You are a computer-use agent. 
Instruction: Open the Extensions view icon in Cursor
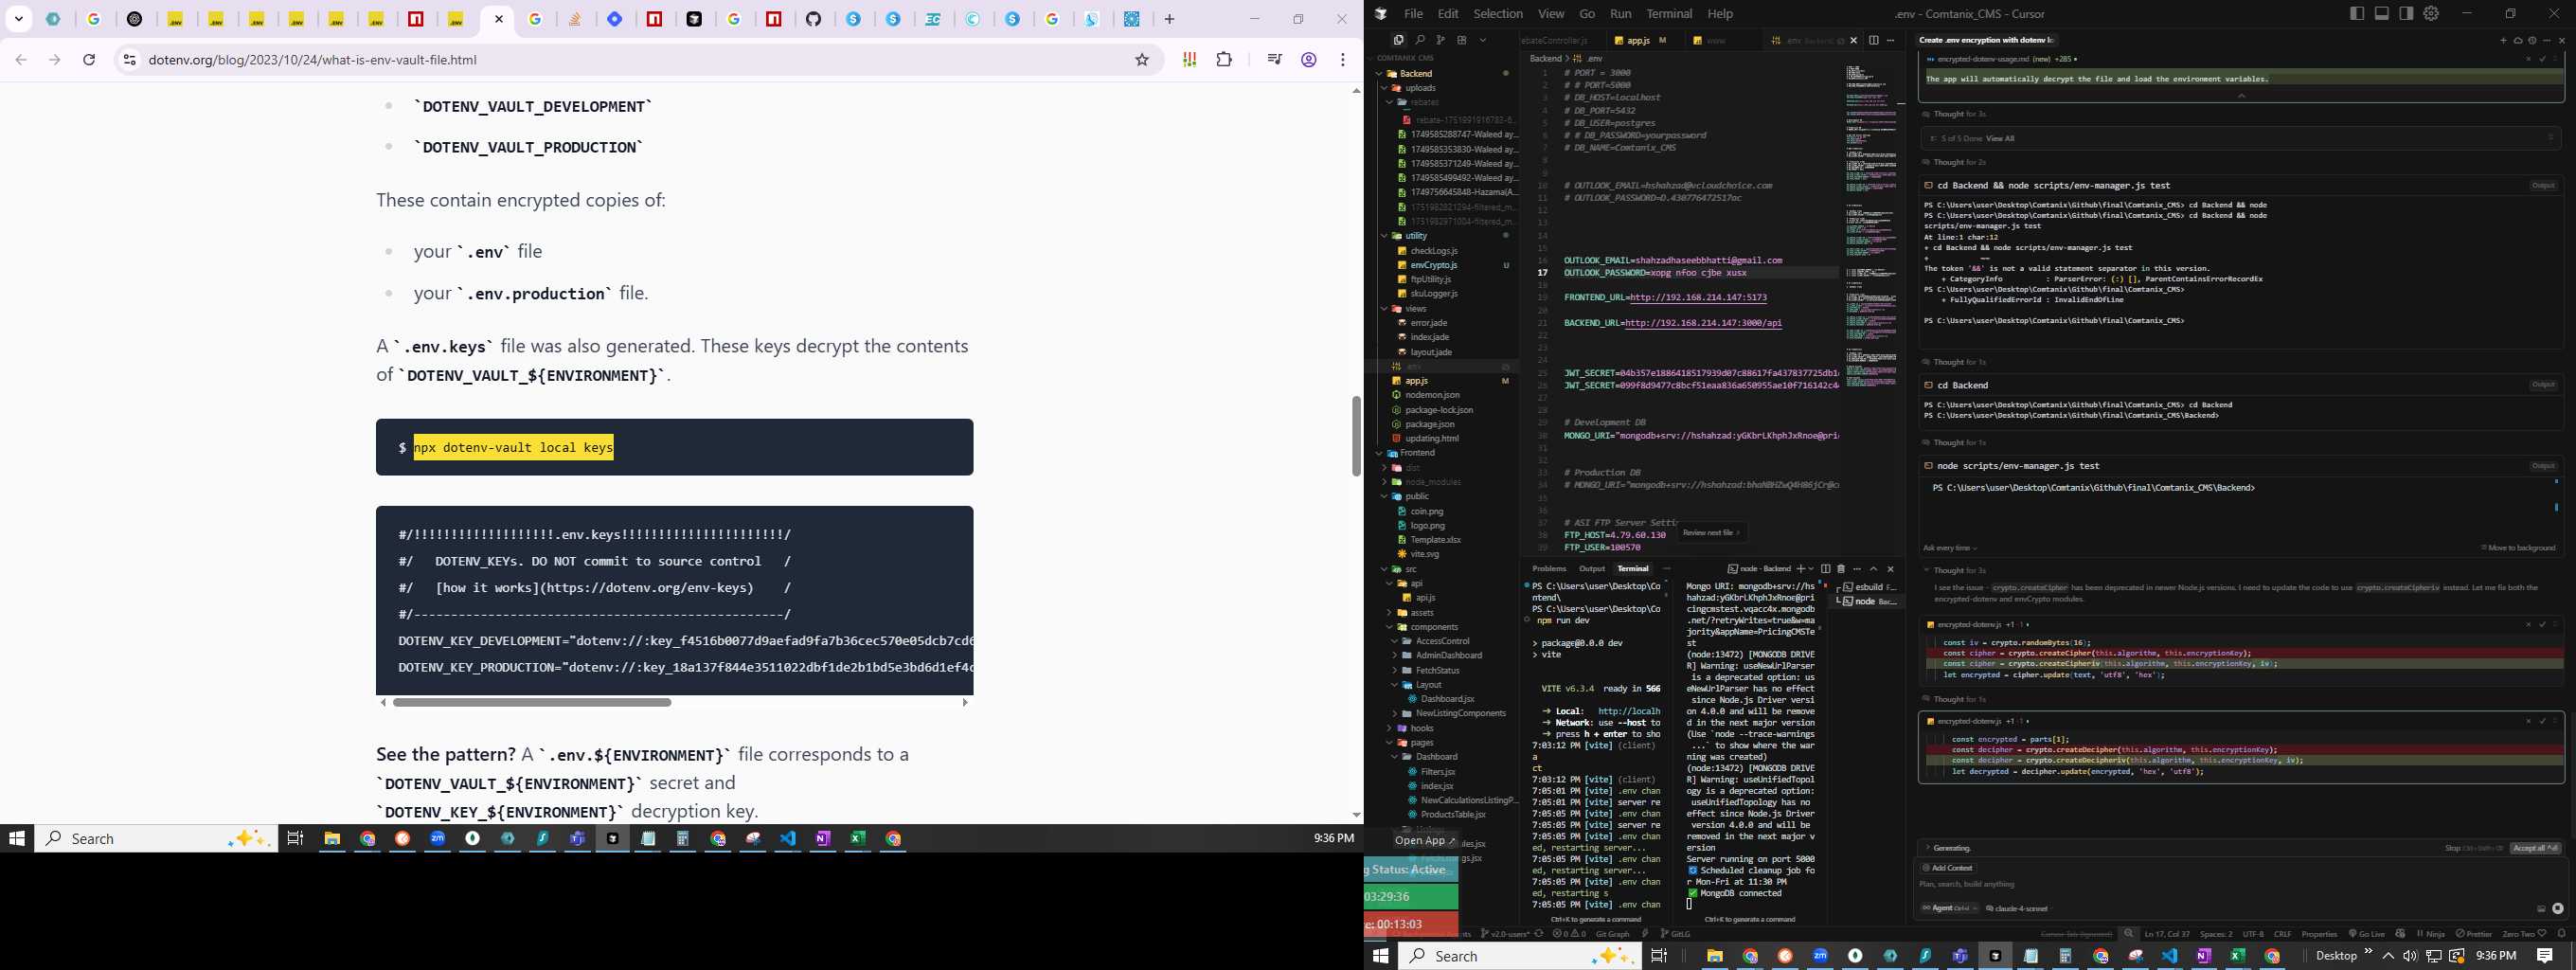tap(1461, 40)
